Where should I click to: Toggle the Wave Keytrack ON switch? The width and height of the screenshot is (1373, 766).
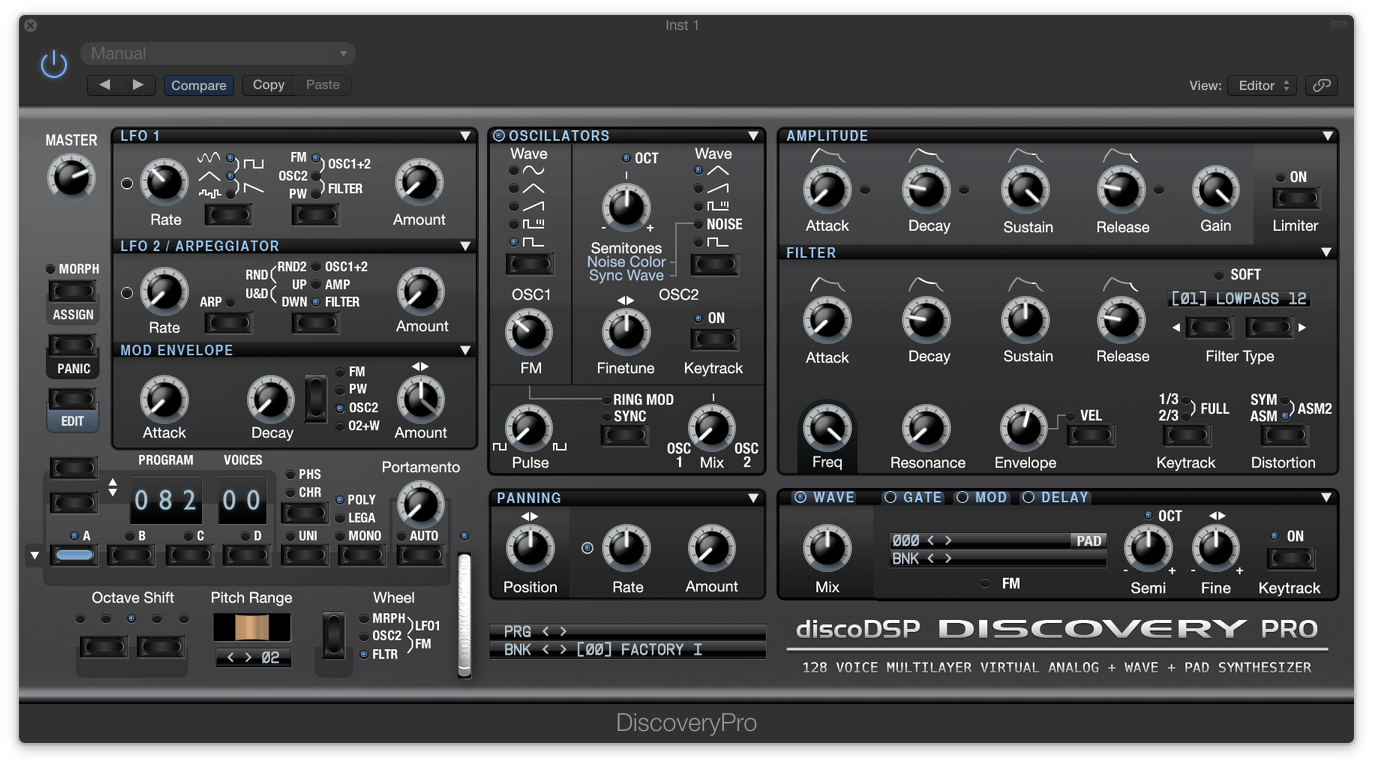pyautogui.click(x=1290, y=558)
